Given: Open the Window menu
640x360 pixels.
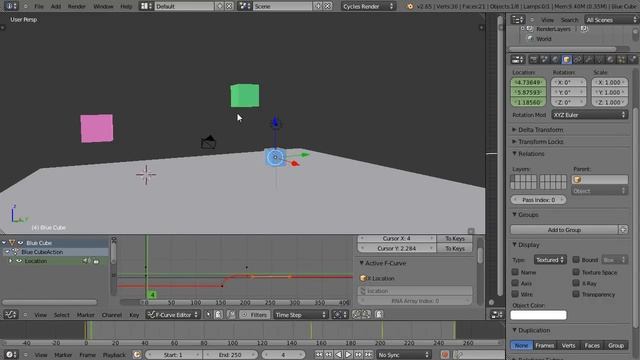Looking at the screenshot, I should 103,6.
